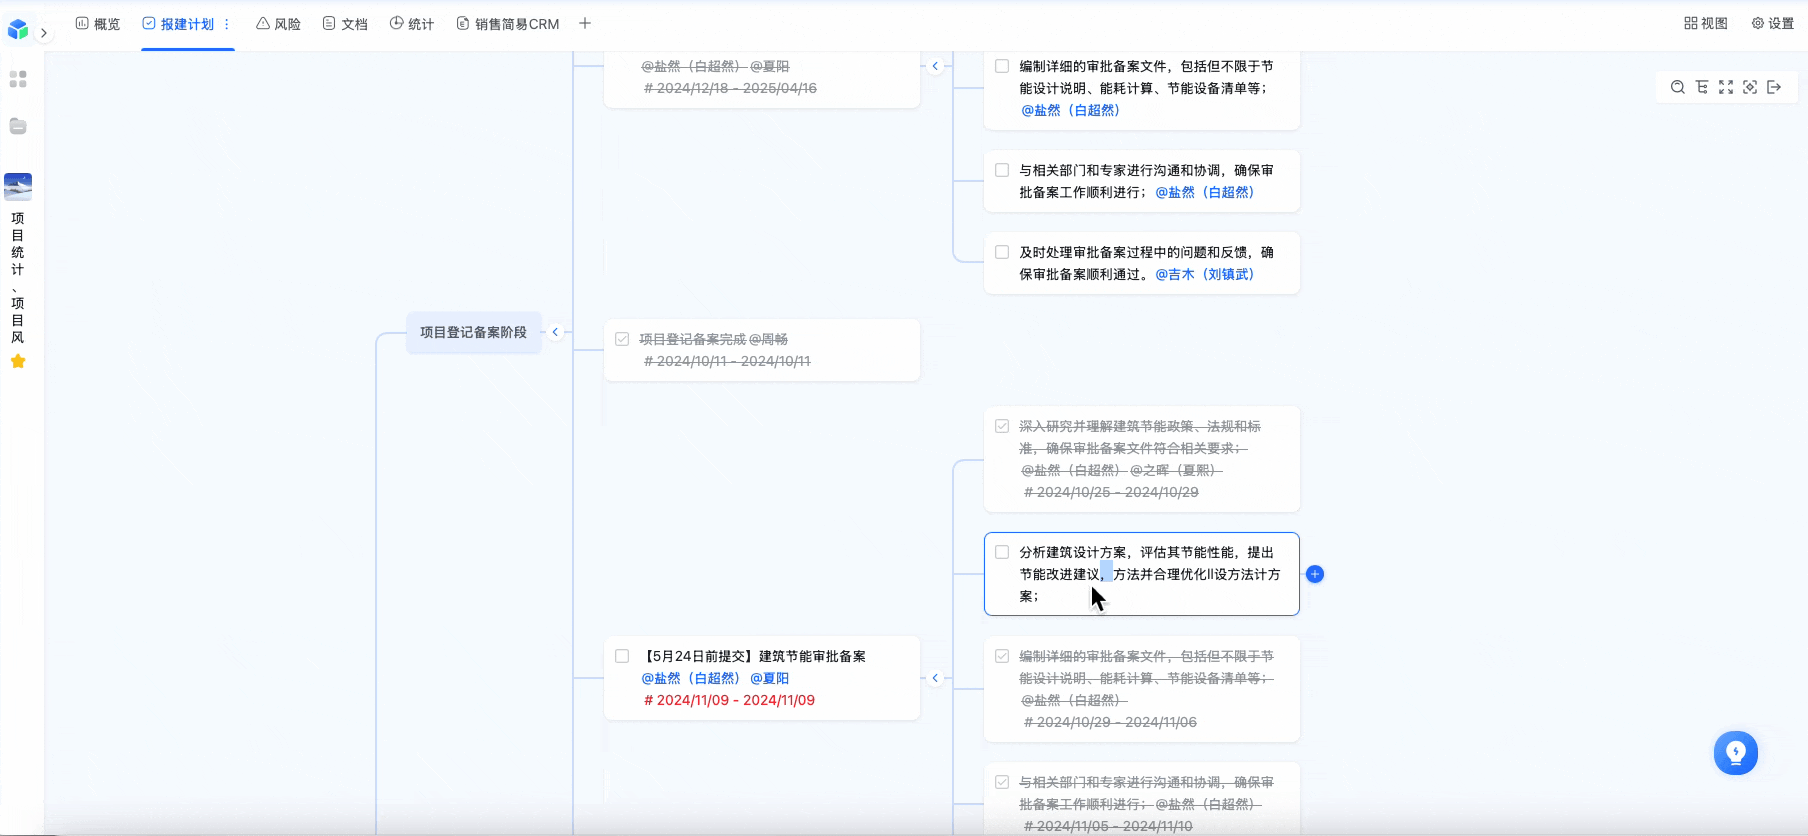1808x836 pixels.
Task: Click the @盐然（白超然） mention under 节能设备清单等
Action: 1071,110
